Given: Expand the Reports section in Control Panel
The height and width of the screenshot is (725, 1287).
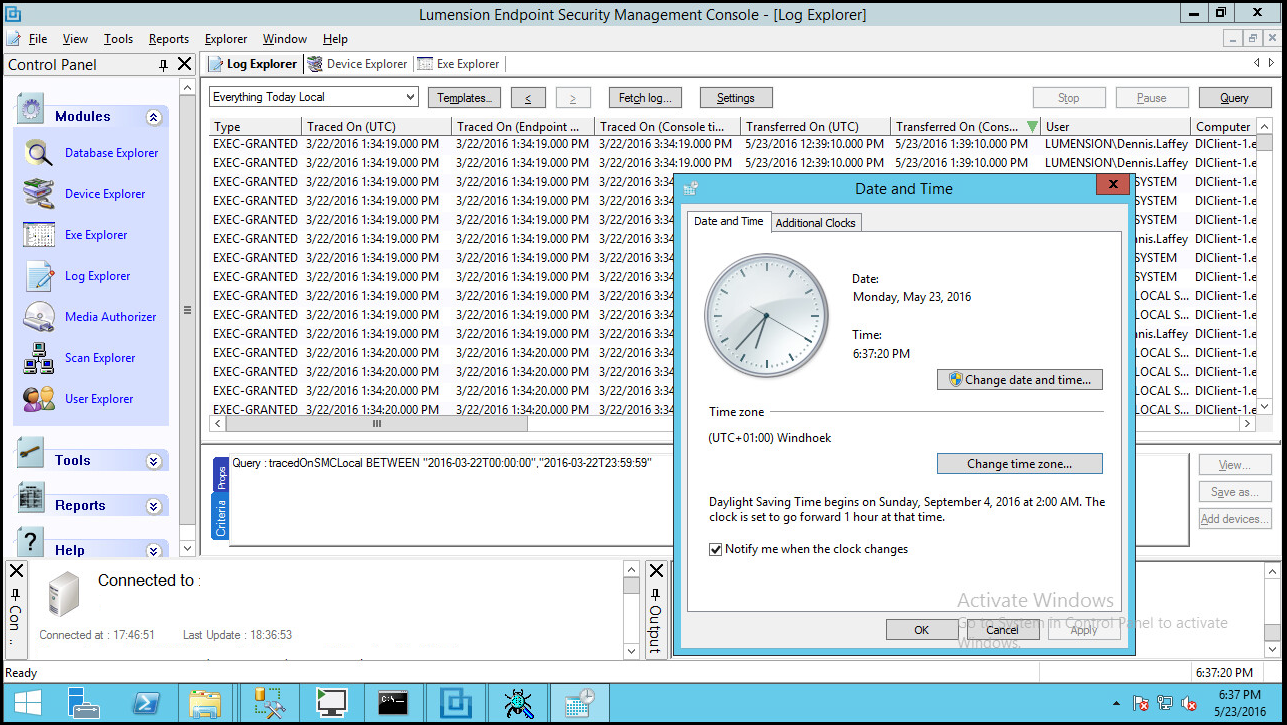Looking at the screenshot, I should (x=153, y=505).
